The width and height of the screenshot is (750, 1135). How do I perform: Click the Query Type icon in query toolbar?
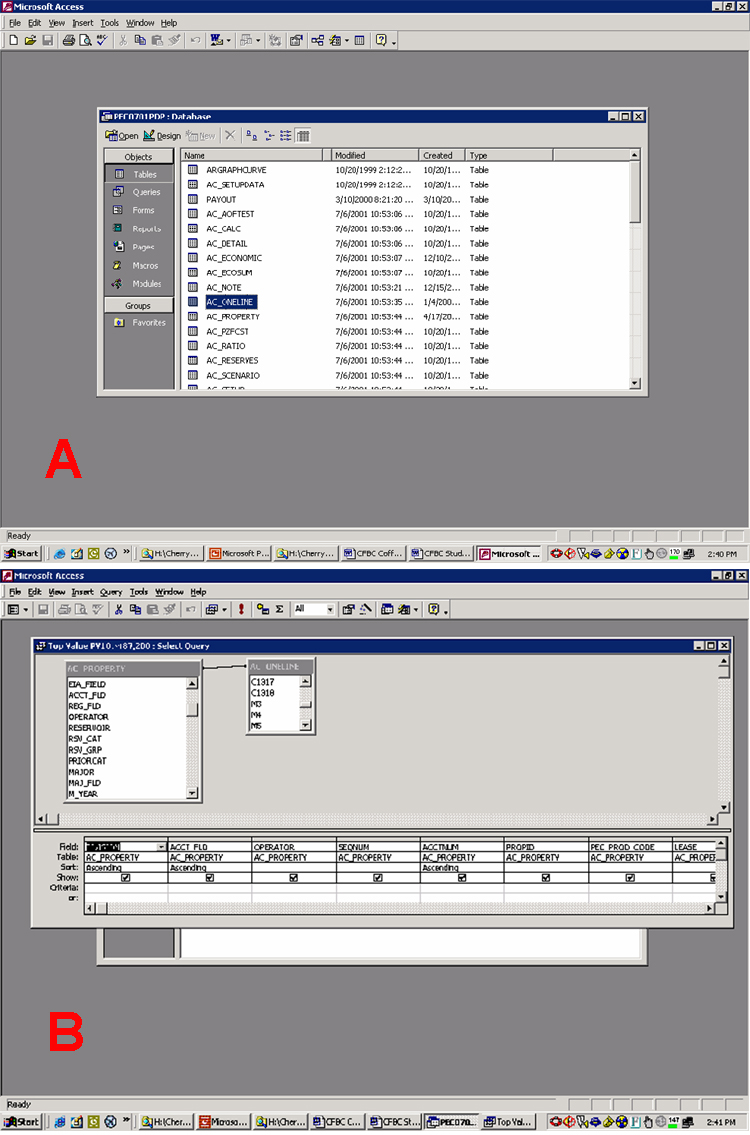point(211,609)
